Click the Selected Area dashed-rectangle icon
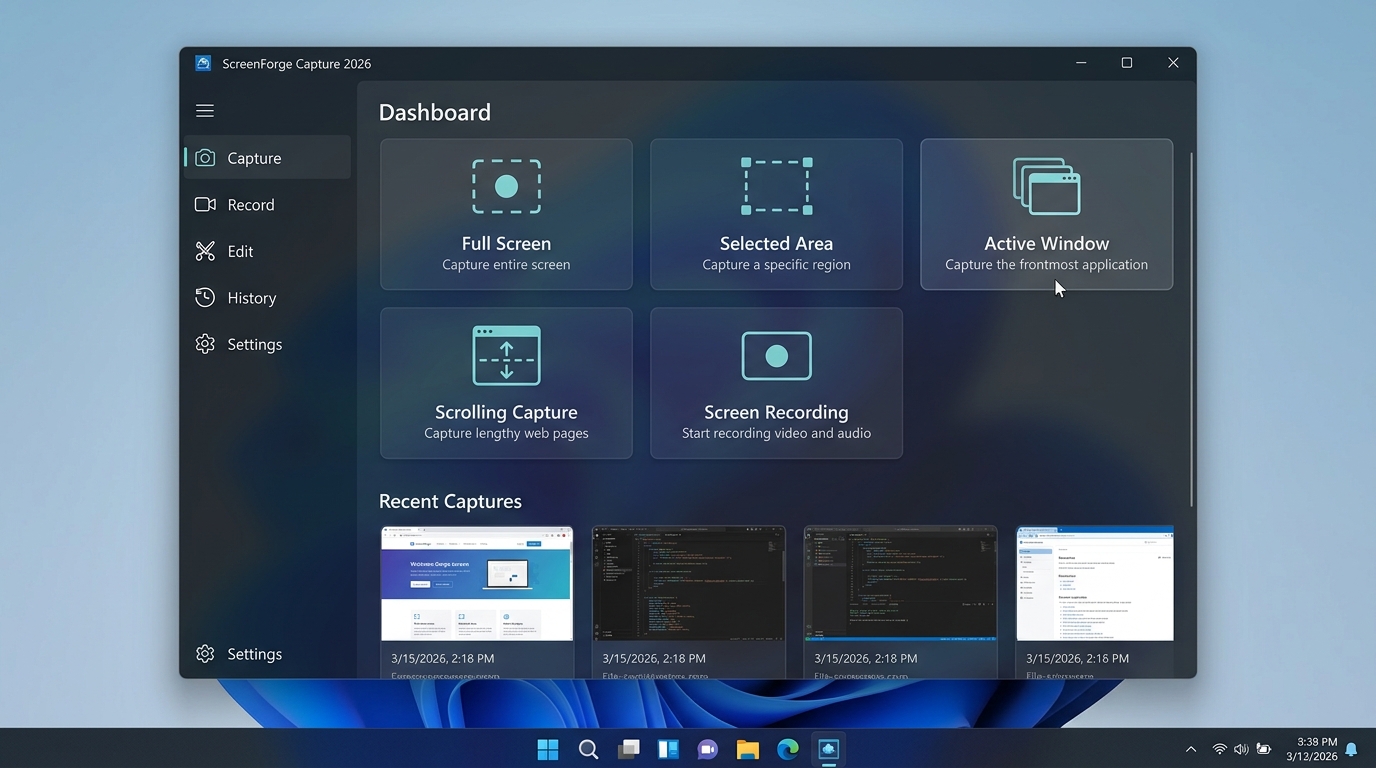The height and width of the screenshot is (768, 1376). [776, 186]
